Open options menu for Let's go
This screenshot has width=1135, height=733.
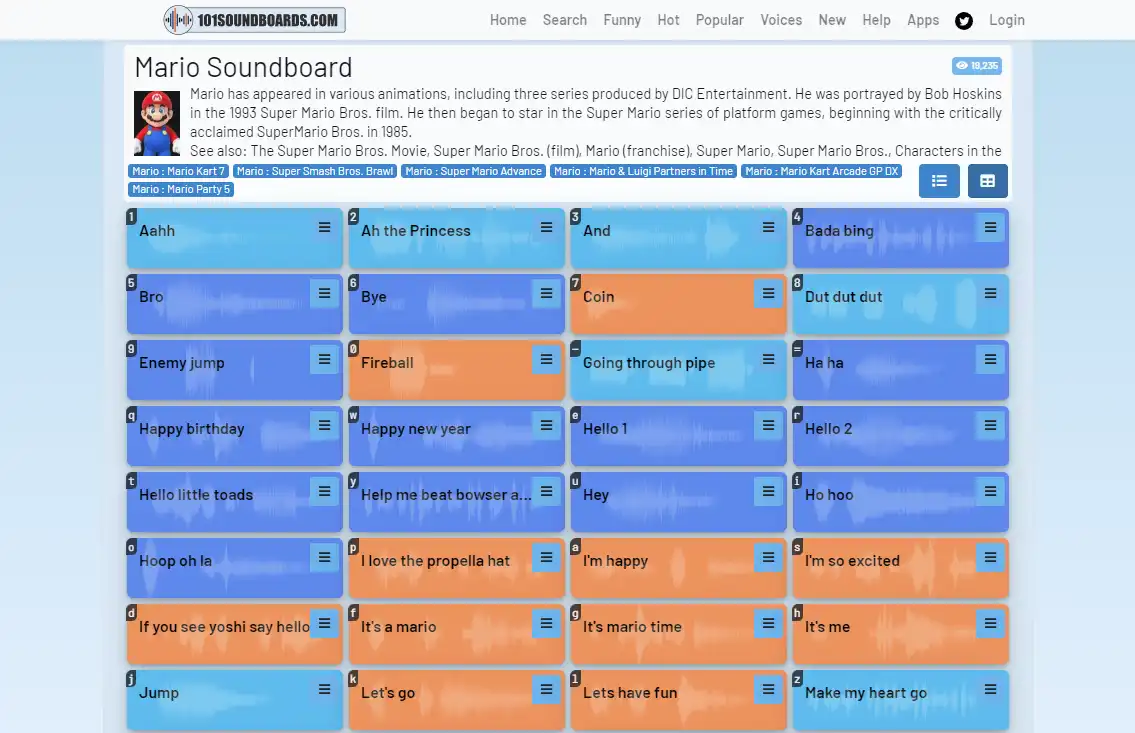click(547, 690)
